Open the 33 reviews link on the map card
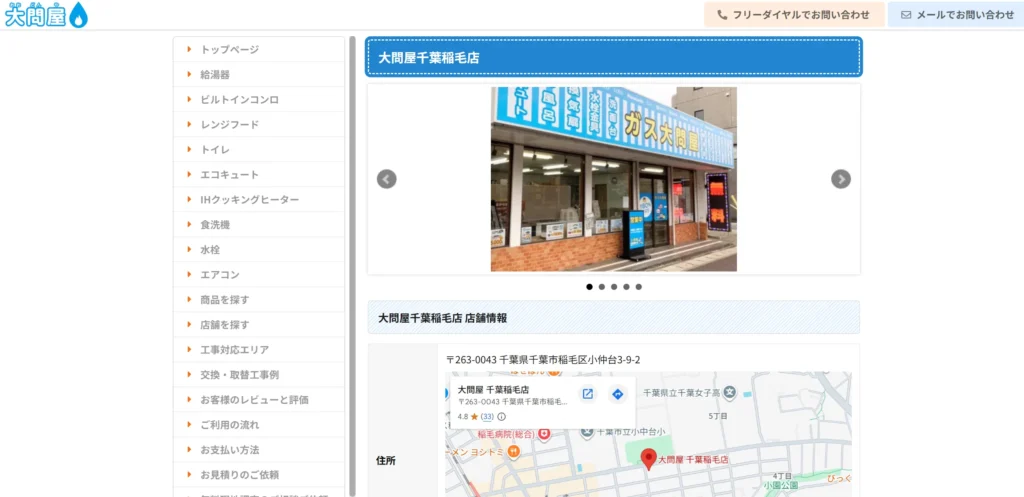 487,417
